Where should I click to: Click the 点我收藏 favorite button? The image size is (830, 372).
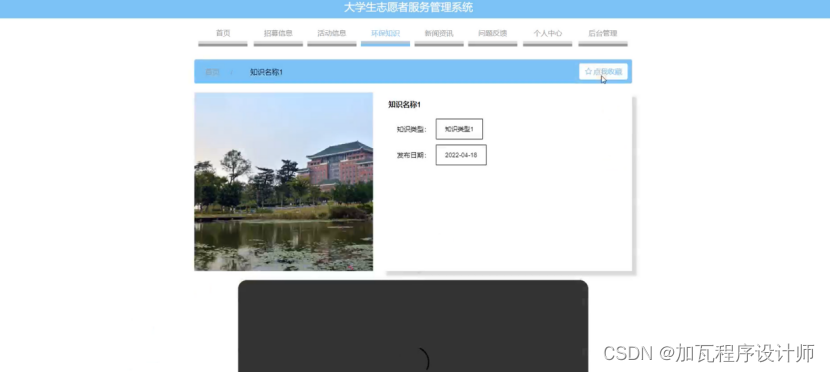[x=603, y=71]
